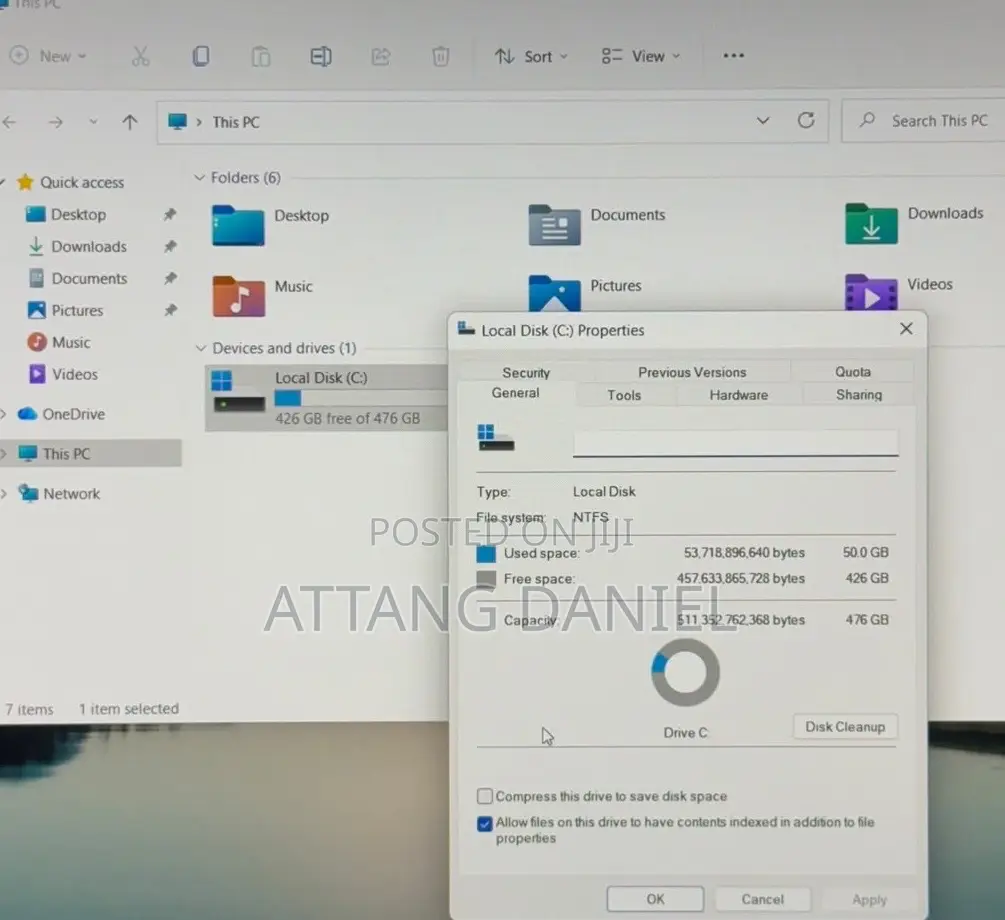
Task: Close the Local Disk Properties dialog
Action: (906, 329)
